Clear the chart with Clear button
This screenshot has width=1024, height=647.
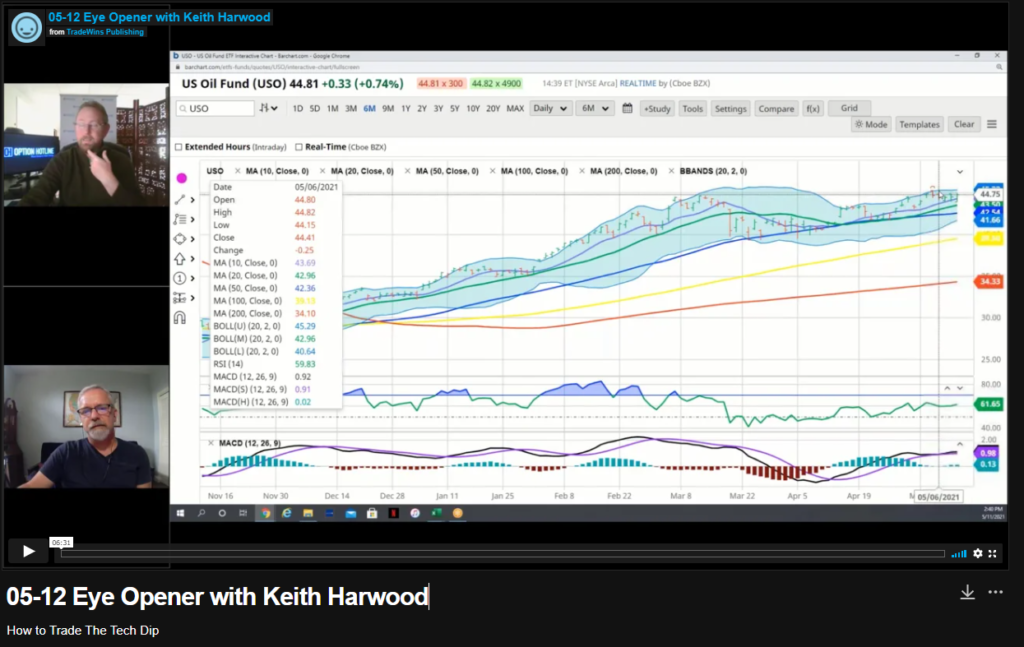964,125
